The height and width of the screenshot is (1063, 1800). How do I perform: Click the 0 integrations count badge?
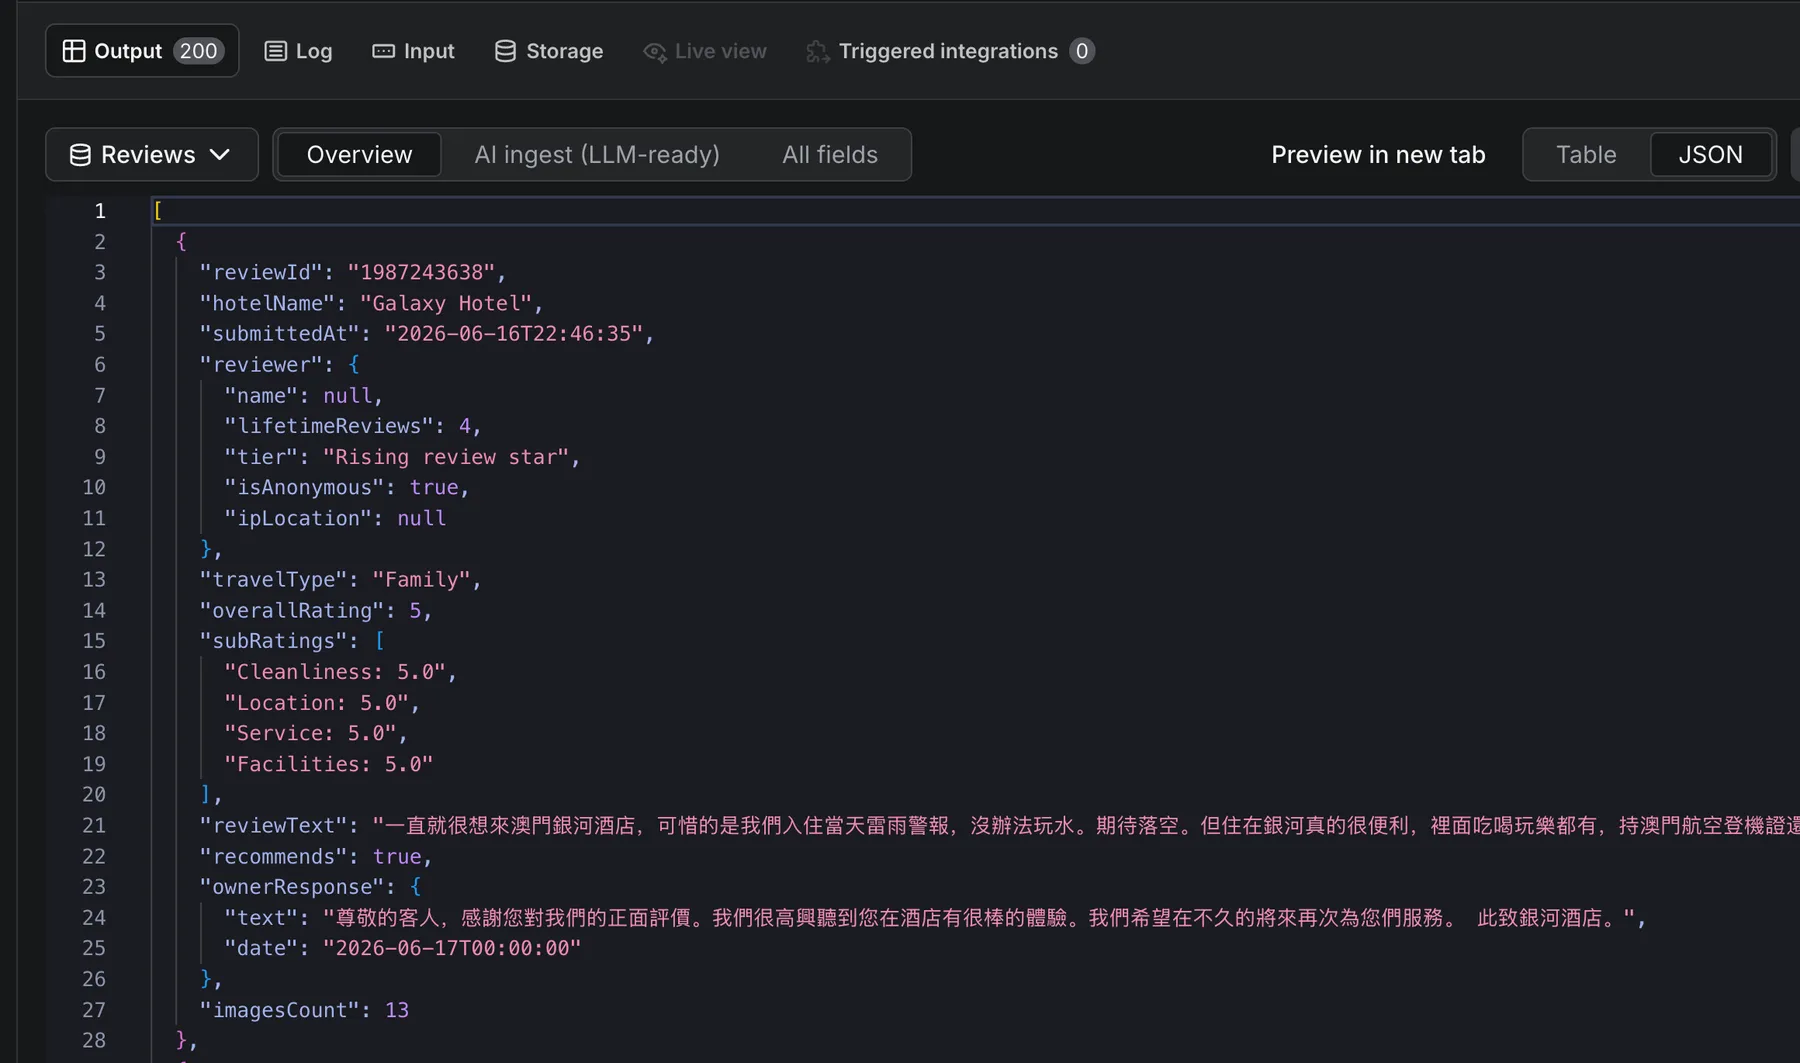point(1082,51)
